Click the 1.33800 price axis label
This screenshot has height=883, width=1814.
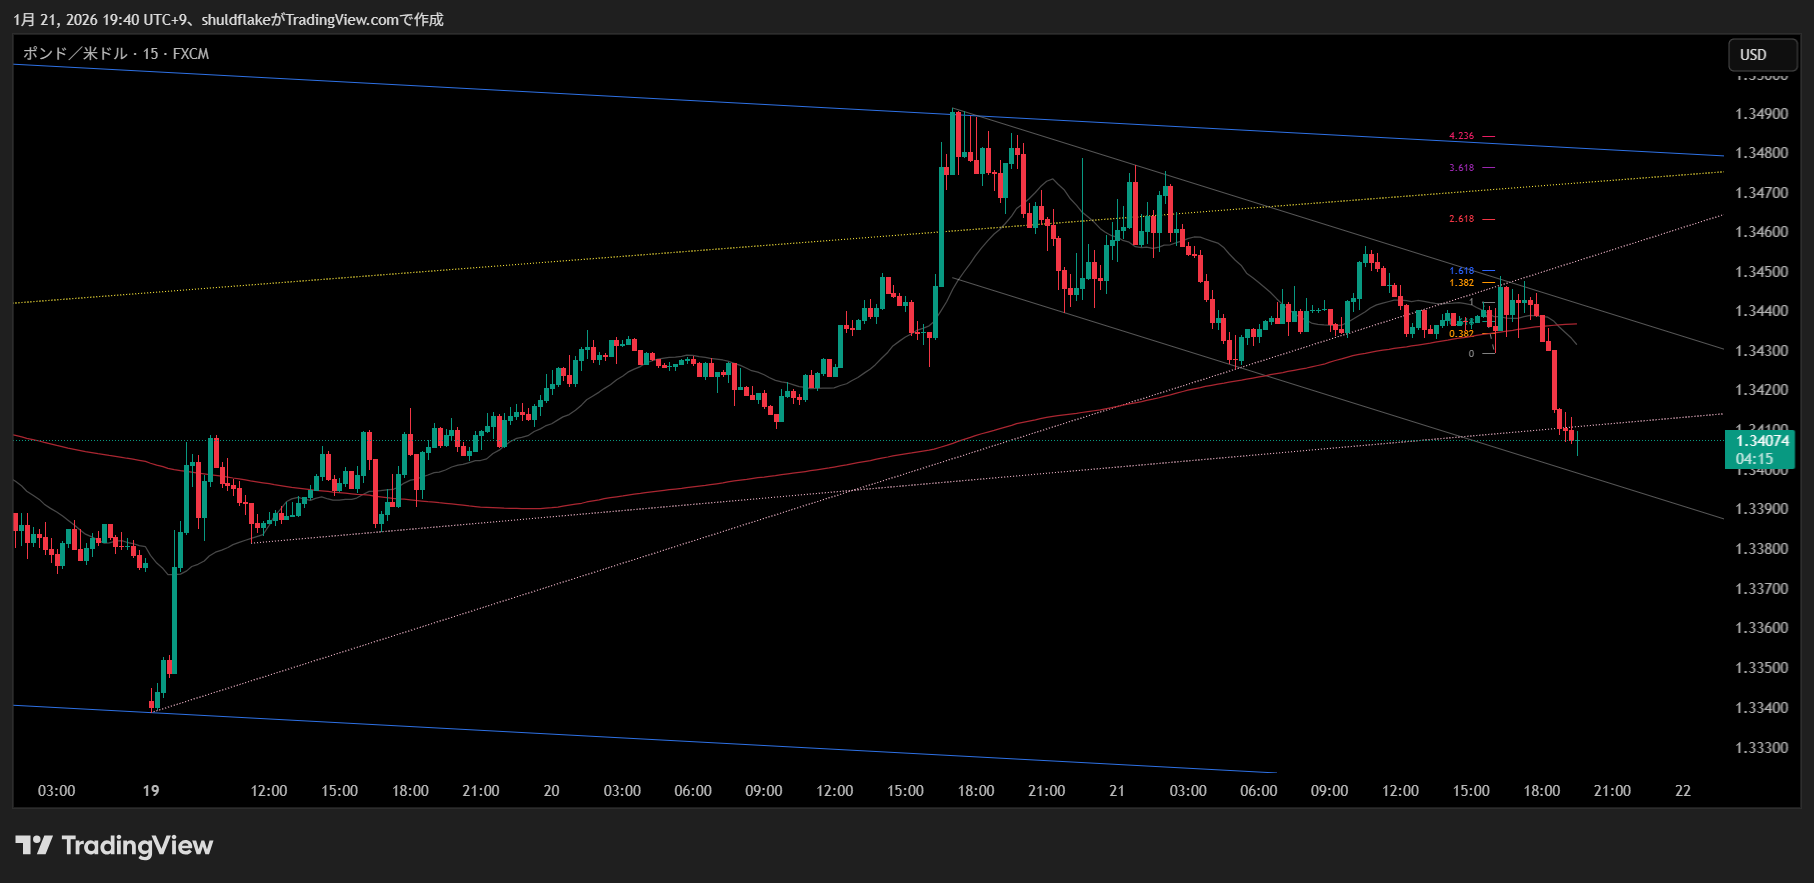1761,549
